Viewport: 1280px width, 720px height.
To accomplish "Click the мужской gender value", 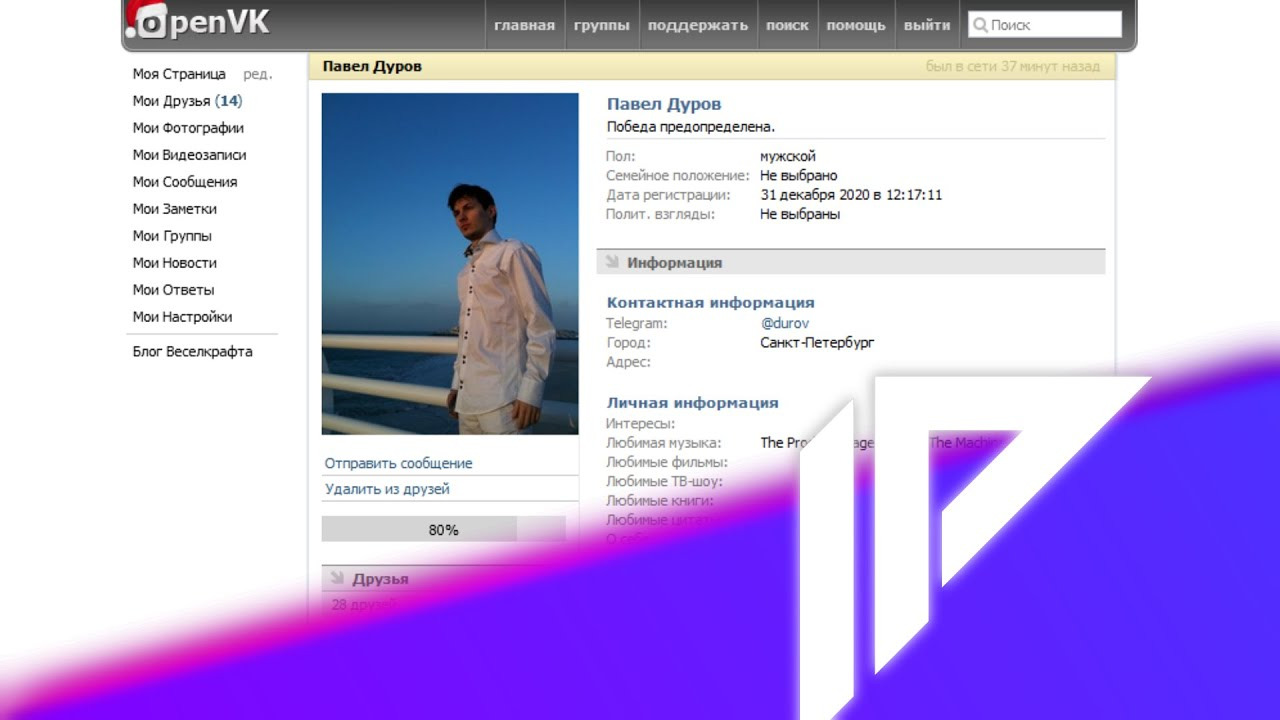I will [x=788, y=156].
